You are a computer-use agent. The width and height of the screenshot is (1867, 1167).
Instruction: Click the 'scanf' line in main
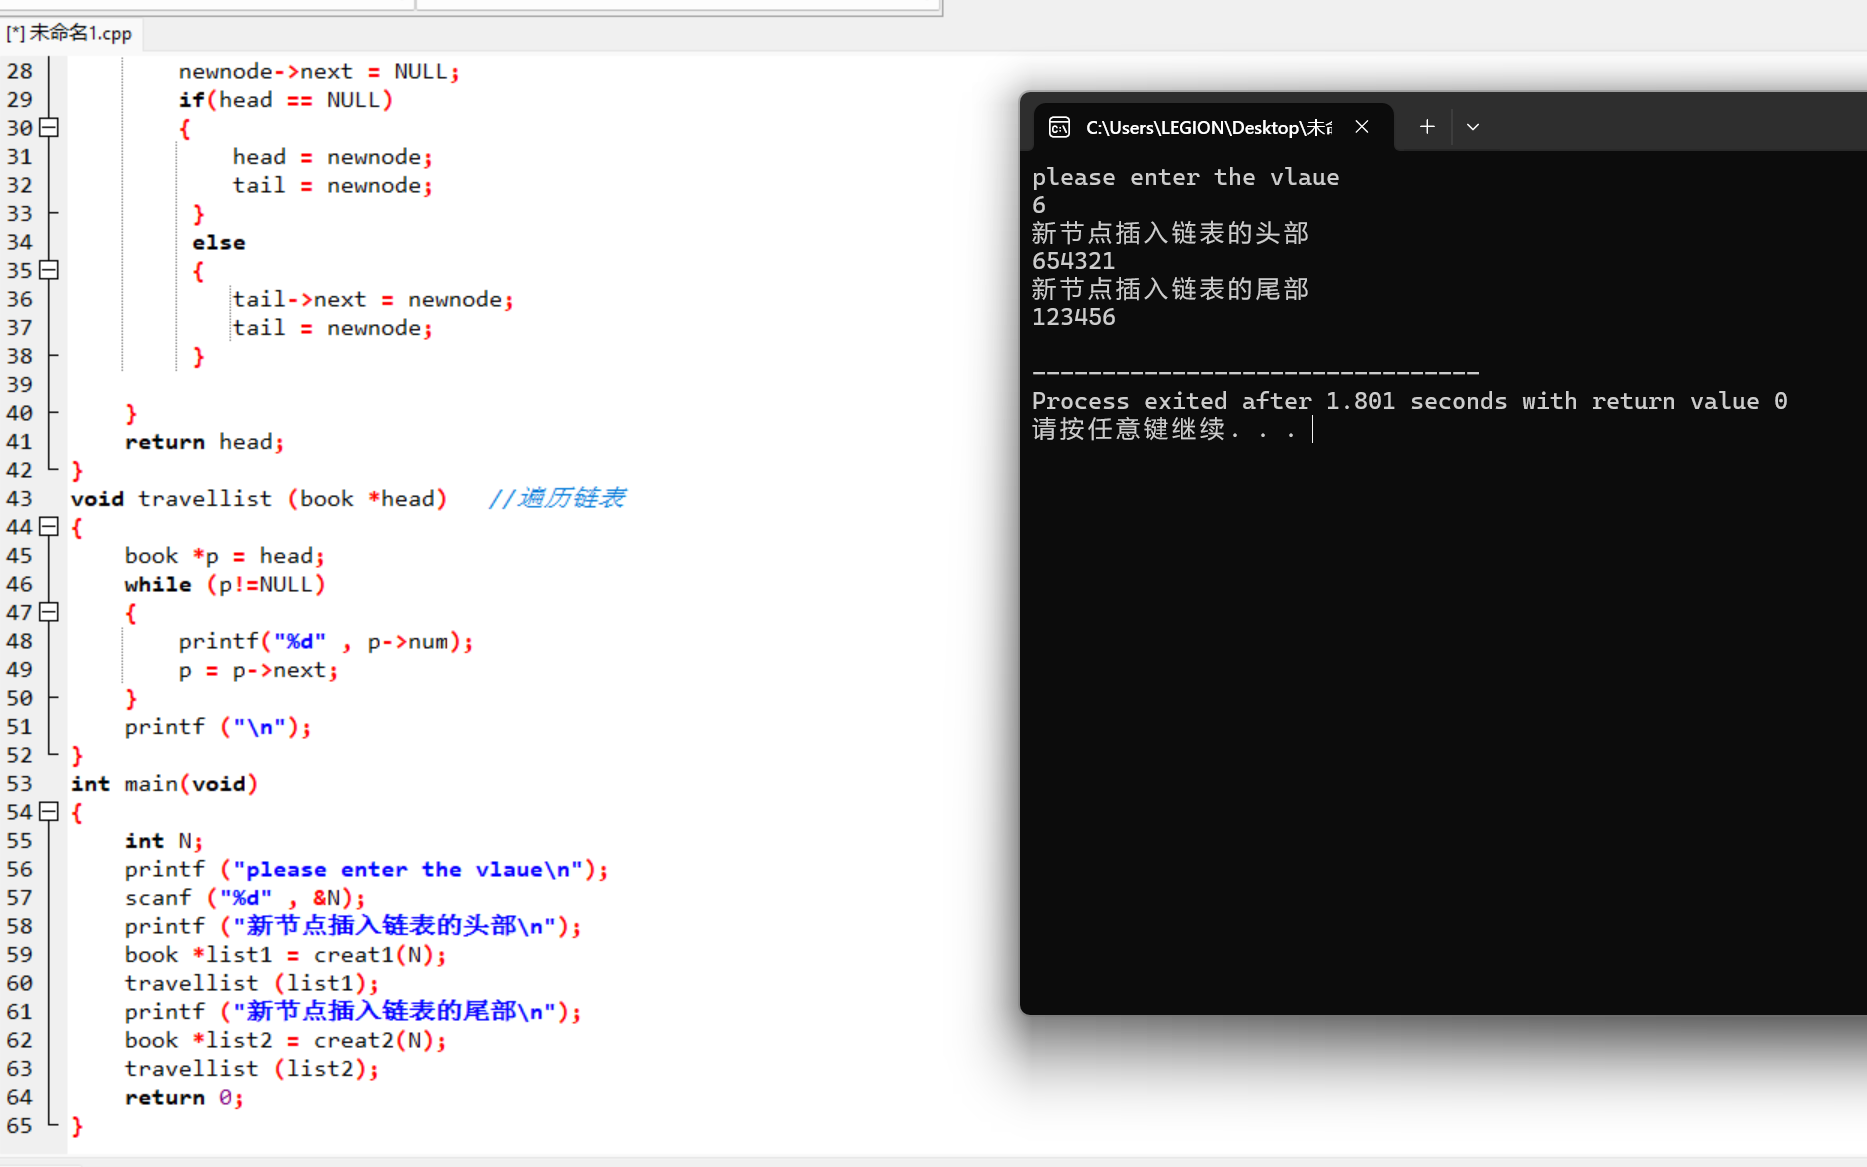(x=245, y=898)
